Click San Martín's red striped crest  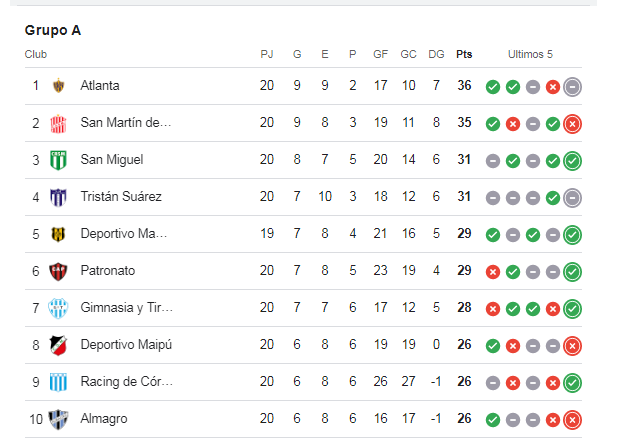click(58, 124)
